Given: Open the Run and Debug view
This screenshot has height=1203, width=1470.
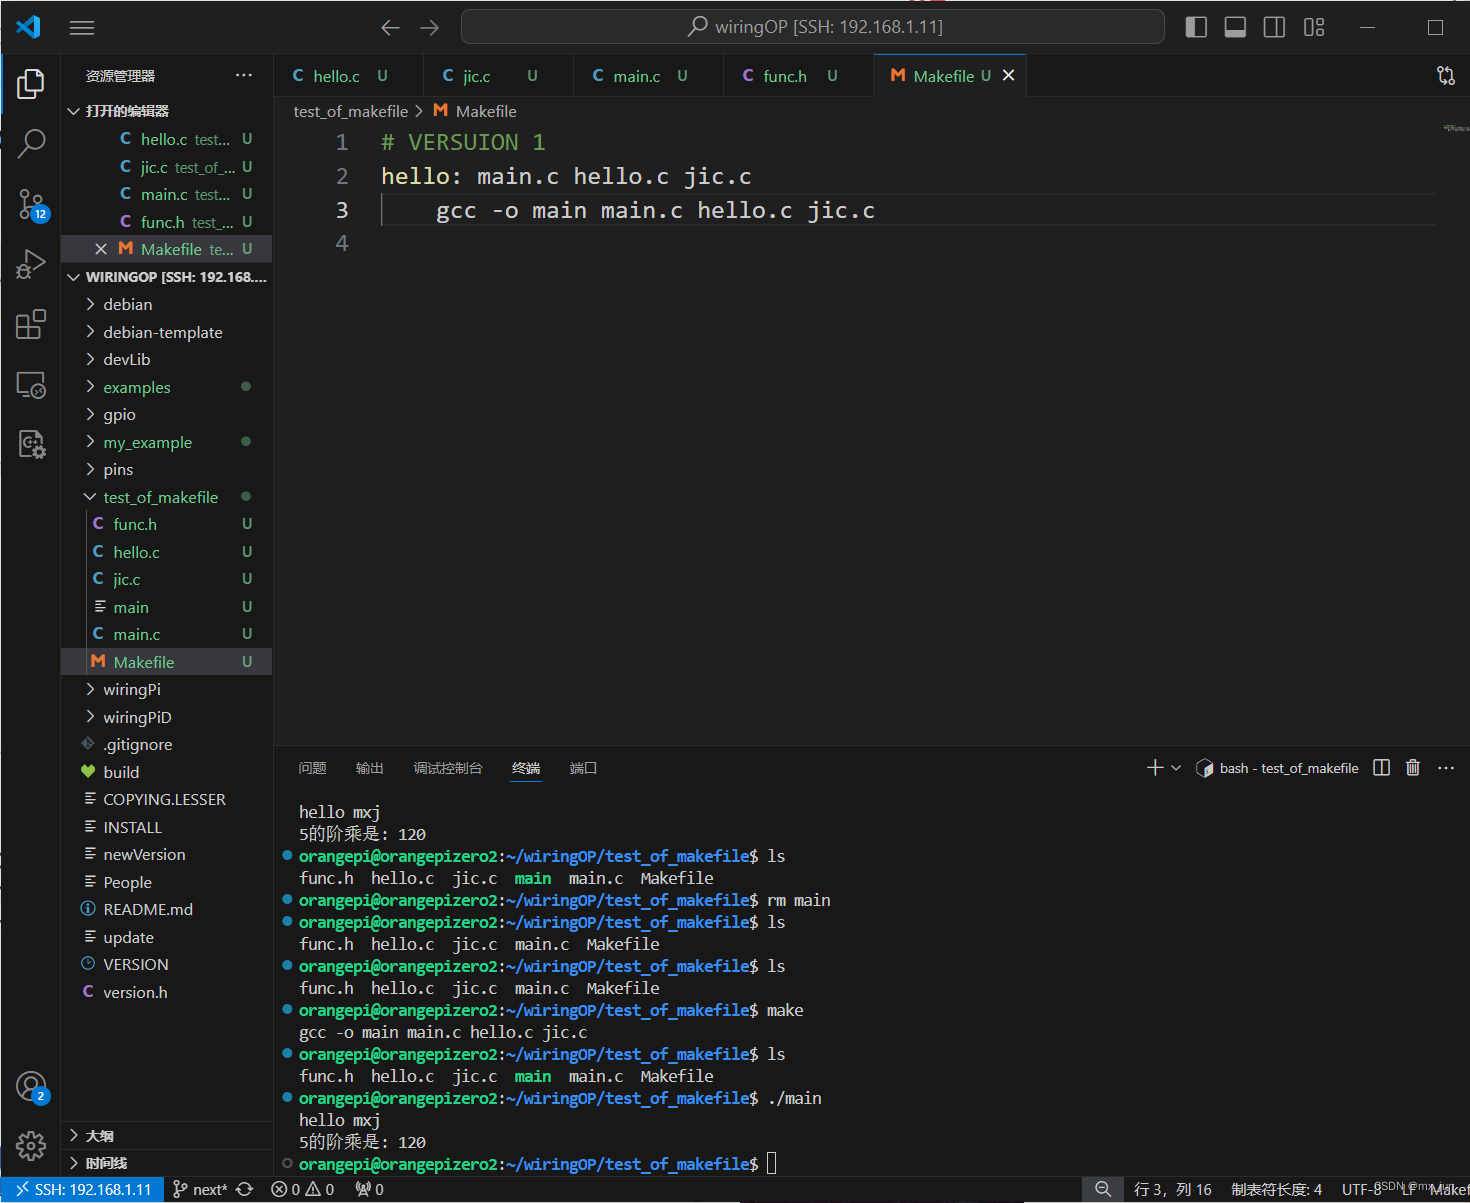Looking at the screenshot, I should pyautogui.click(x=31, y=264).
